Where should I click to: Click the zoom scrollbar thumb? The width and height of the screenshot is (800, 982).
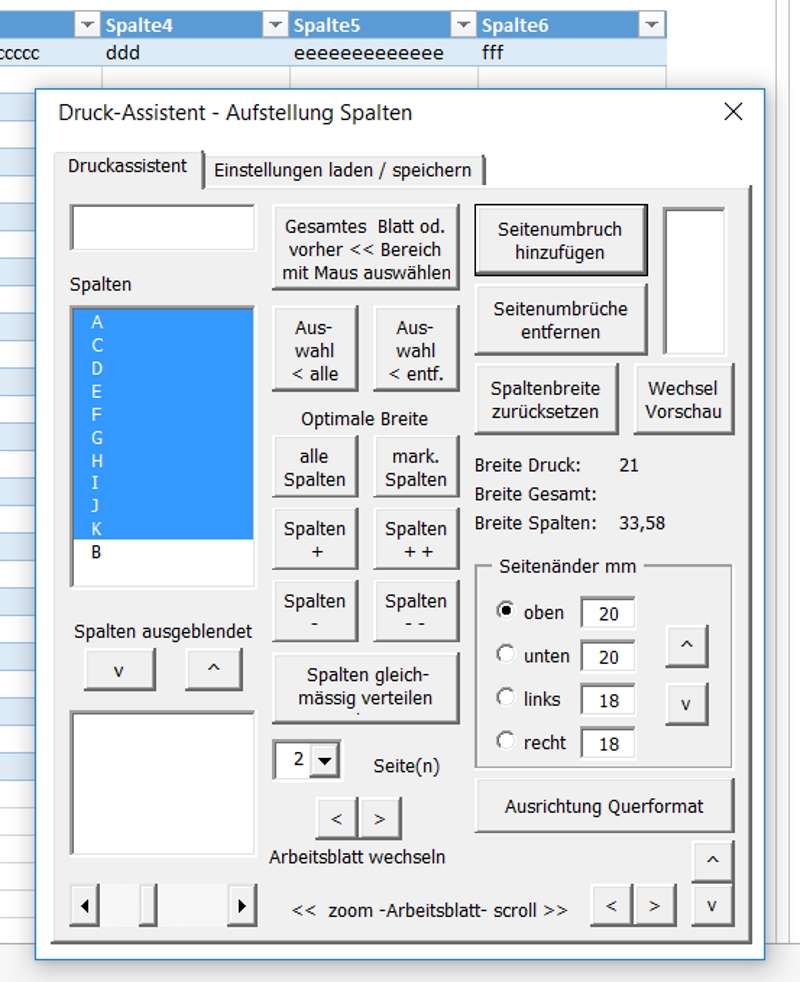pos(148,907)
